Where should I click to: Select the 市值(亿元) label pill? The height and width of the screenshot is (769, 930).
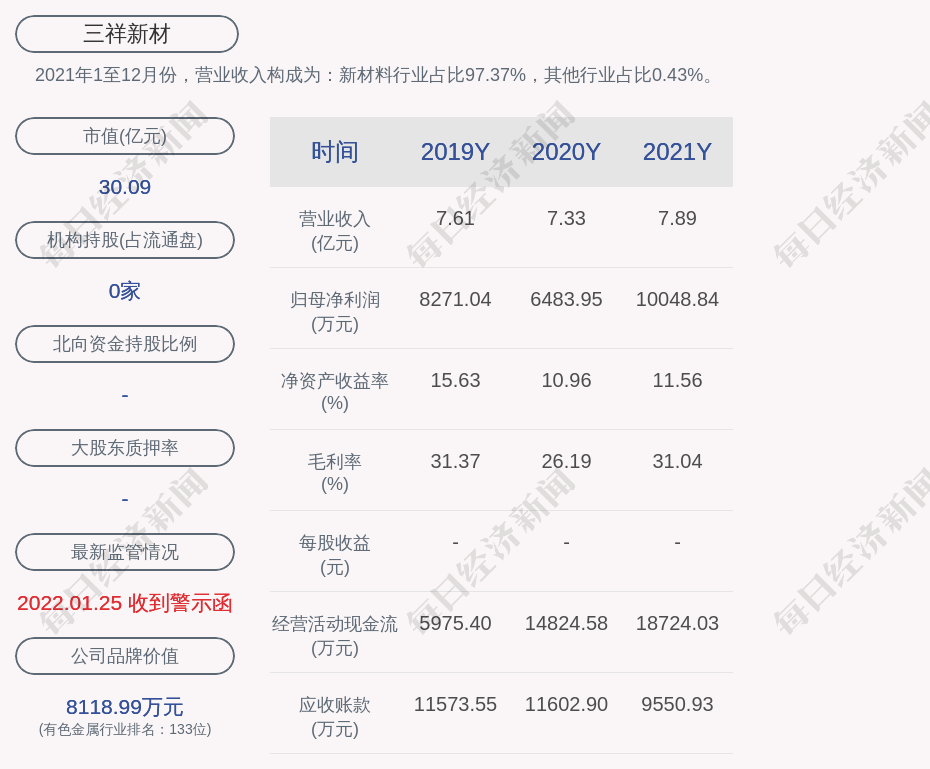pyautogui.click(x=125, y=136)
